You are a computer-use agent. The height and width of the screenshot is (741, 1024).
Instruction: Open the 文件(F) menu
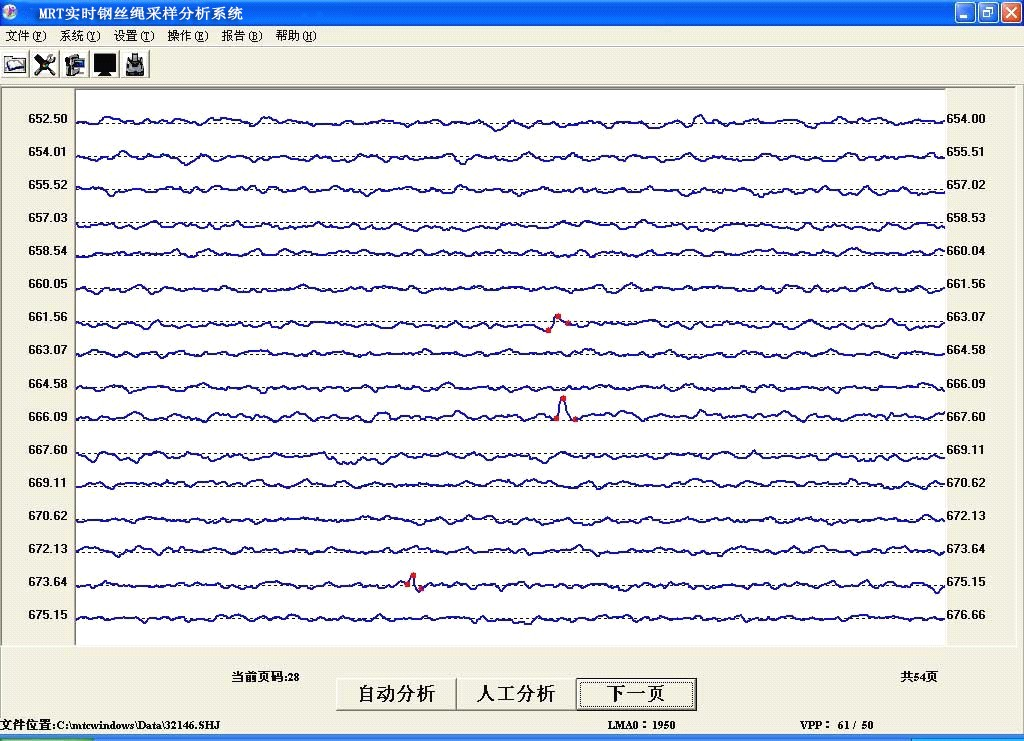[x=26, y=36]
